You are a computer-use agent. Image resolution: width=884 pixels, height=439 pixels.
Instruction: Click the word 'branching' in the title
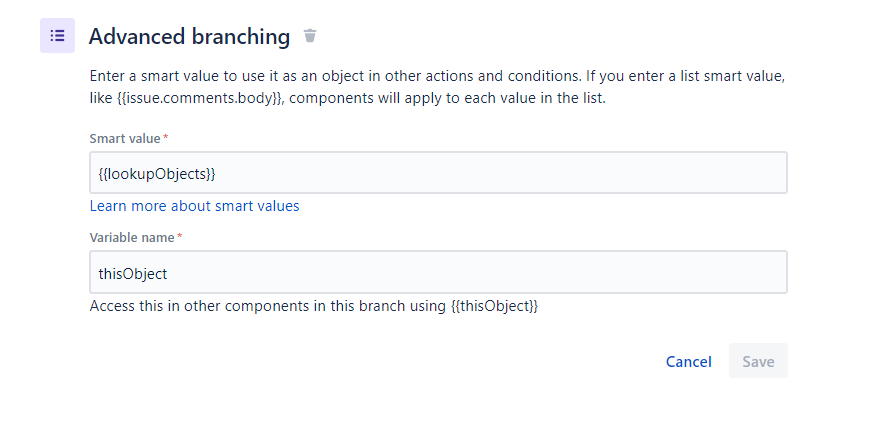[x=241, y=37]
